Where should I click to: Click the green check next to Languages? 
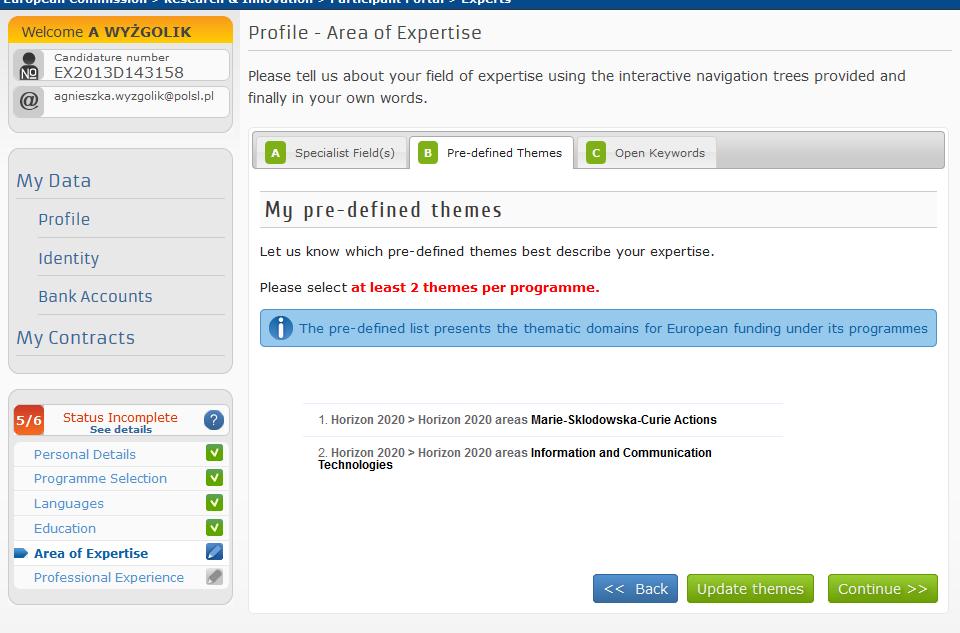coord(214,503)
